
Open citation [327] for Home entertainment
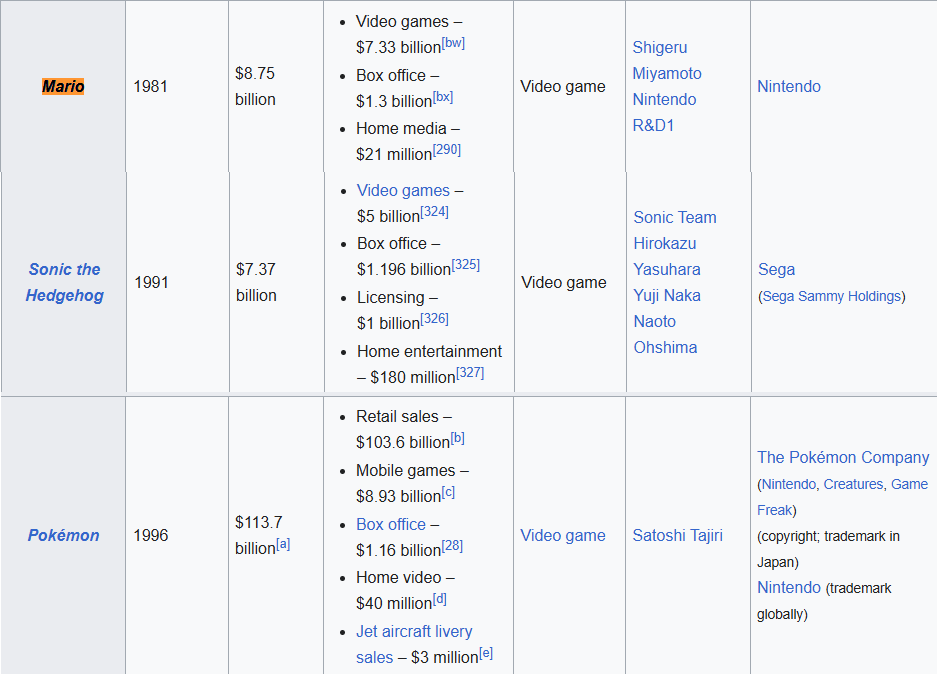click(470, 373)
